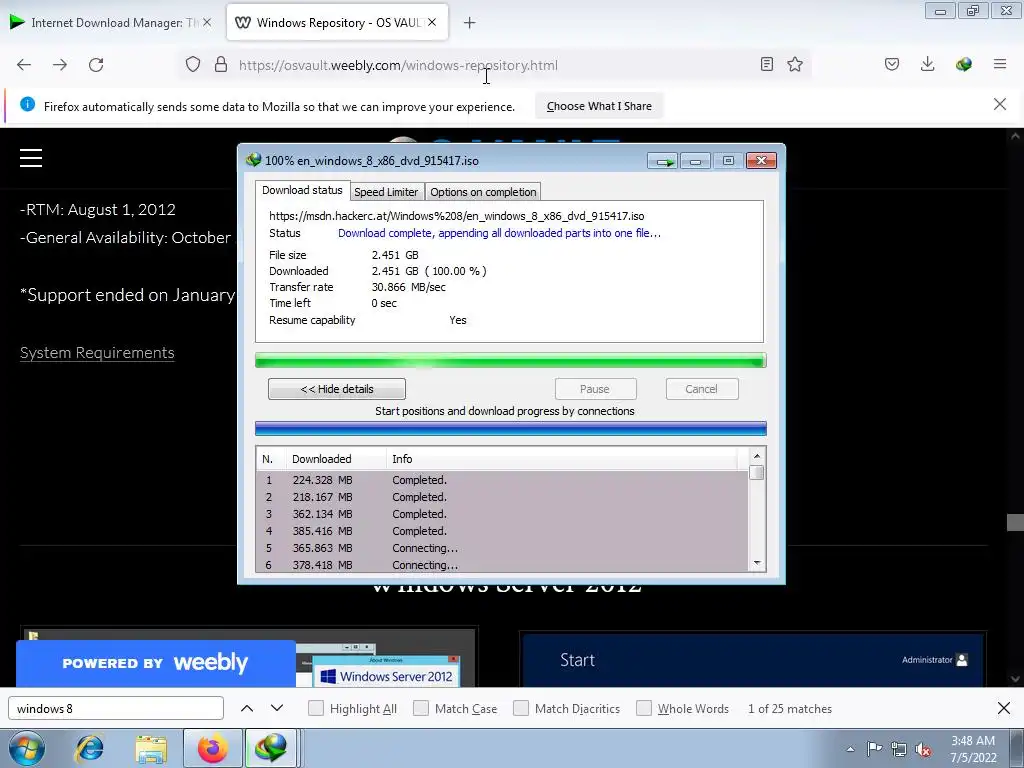Click the find bar search field
This screenshot has height=768, width=1024.
[x=116, y=708]
